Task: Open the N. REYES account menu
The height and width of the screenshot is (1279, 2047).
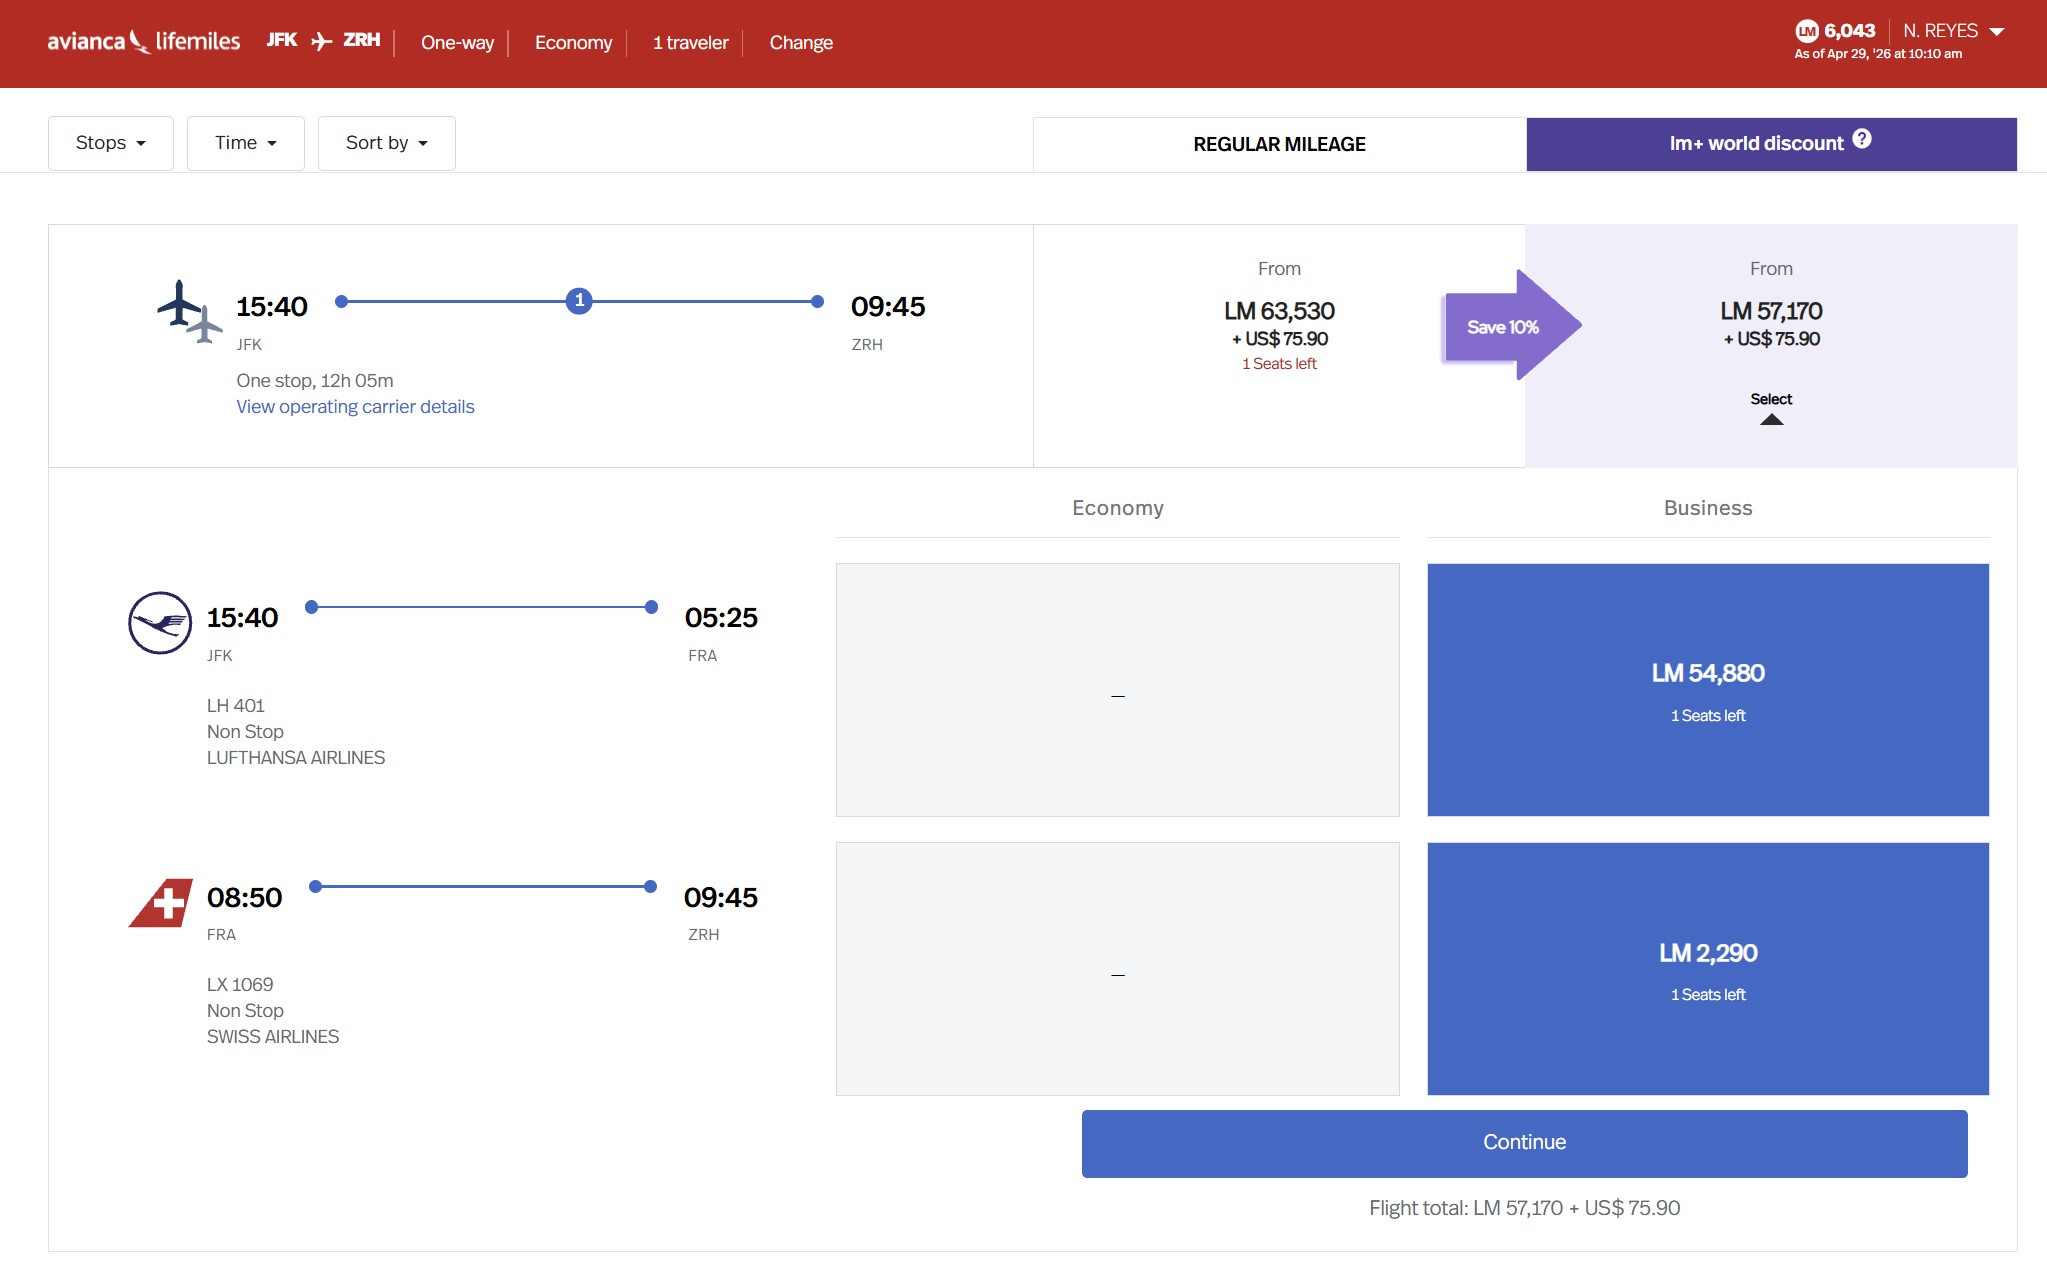Action: coord(1953,31)
